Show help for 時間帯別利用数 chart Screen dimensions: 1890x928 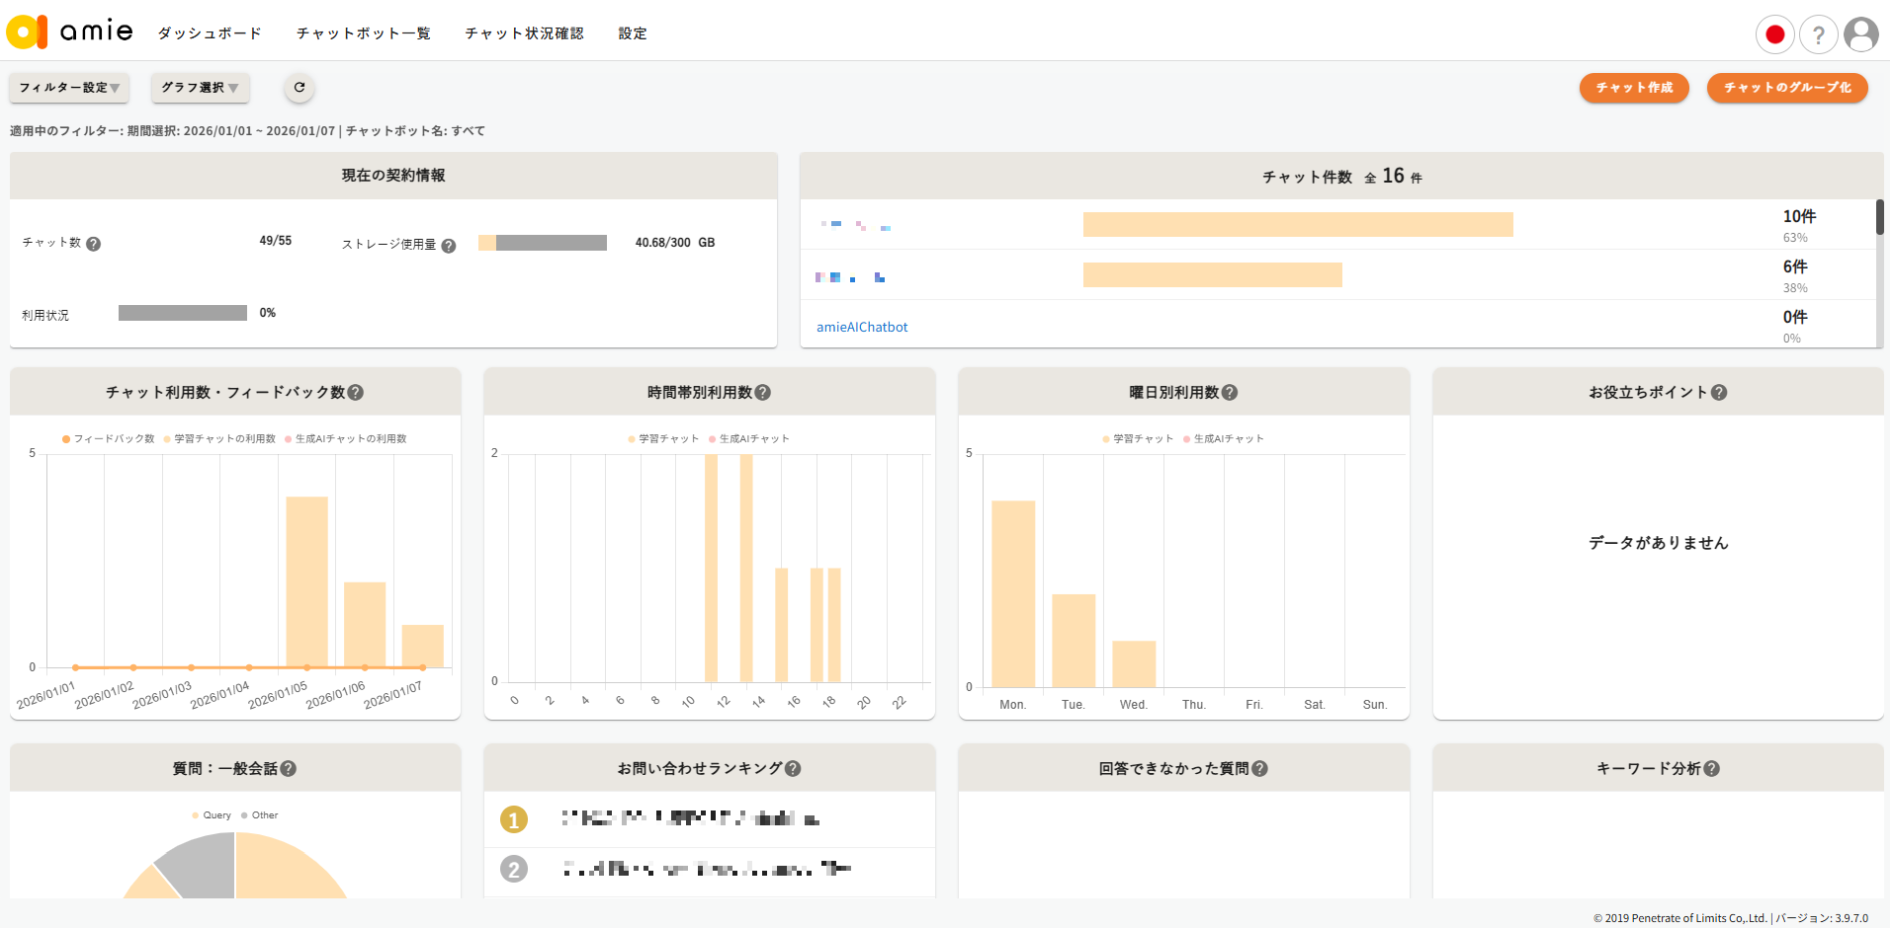(x=763, y=393)
